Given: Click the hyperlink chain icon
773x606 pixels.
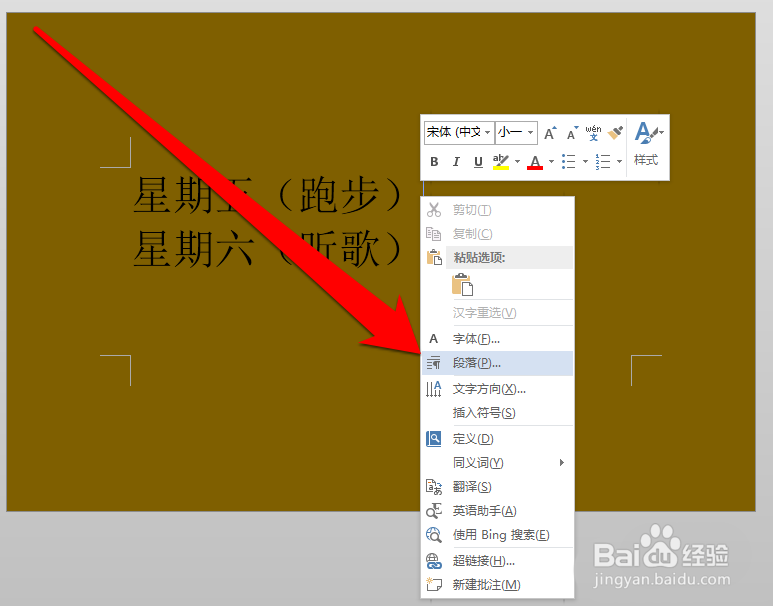Looking at the screenshot, I should [433, 561].
